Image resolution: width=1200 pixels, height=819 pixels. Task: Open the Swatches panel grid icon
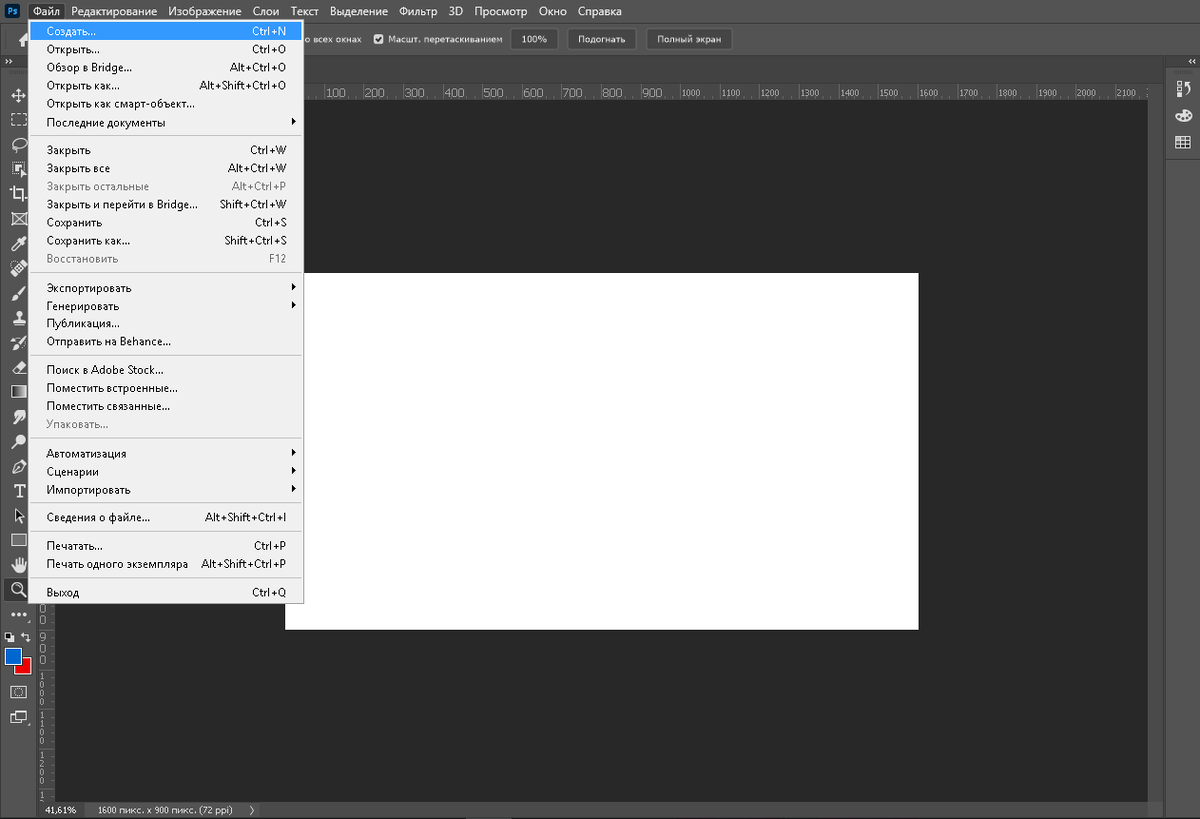[1183, 142]
